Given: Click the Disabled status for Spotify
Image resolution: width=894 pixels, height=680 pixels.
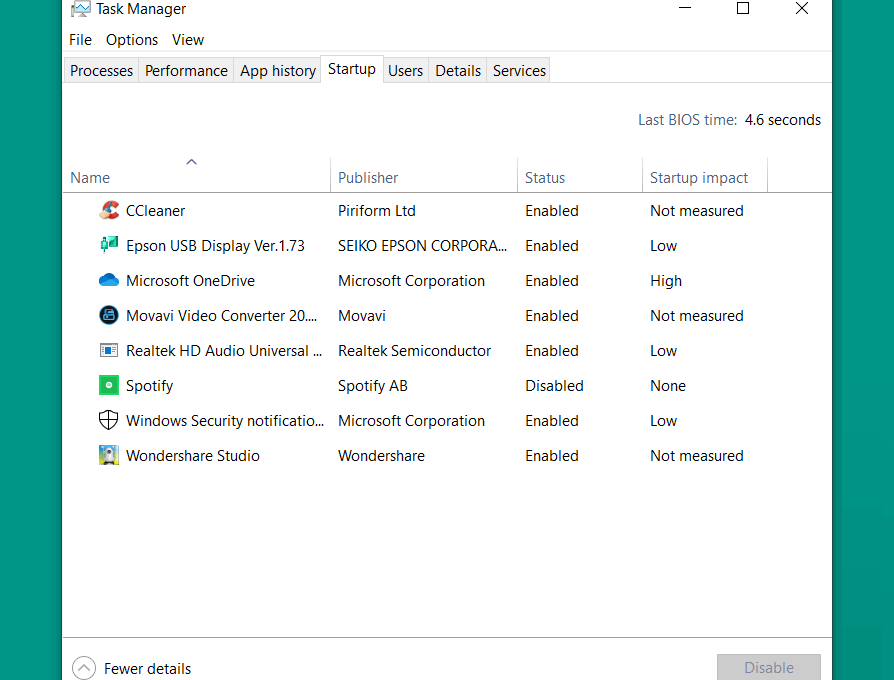Looking at the screenshot, I should (554, 386).
